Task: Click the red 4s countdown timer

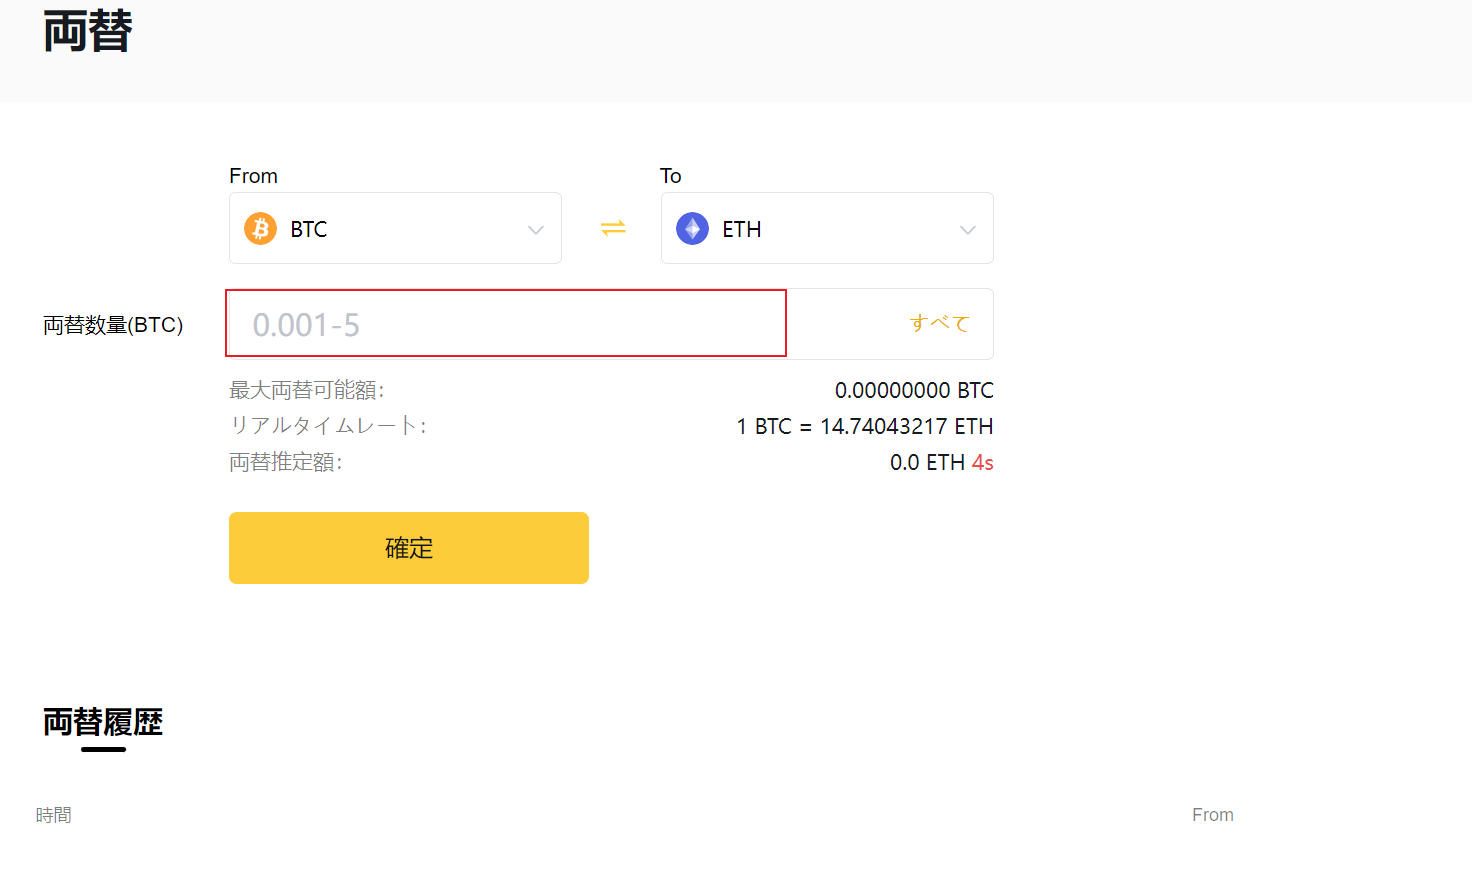Action: click(x=983, y=462)
